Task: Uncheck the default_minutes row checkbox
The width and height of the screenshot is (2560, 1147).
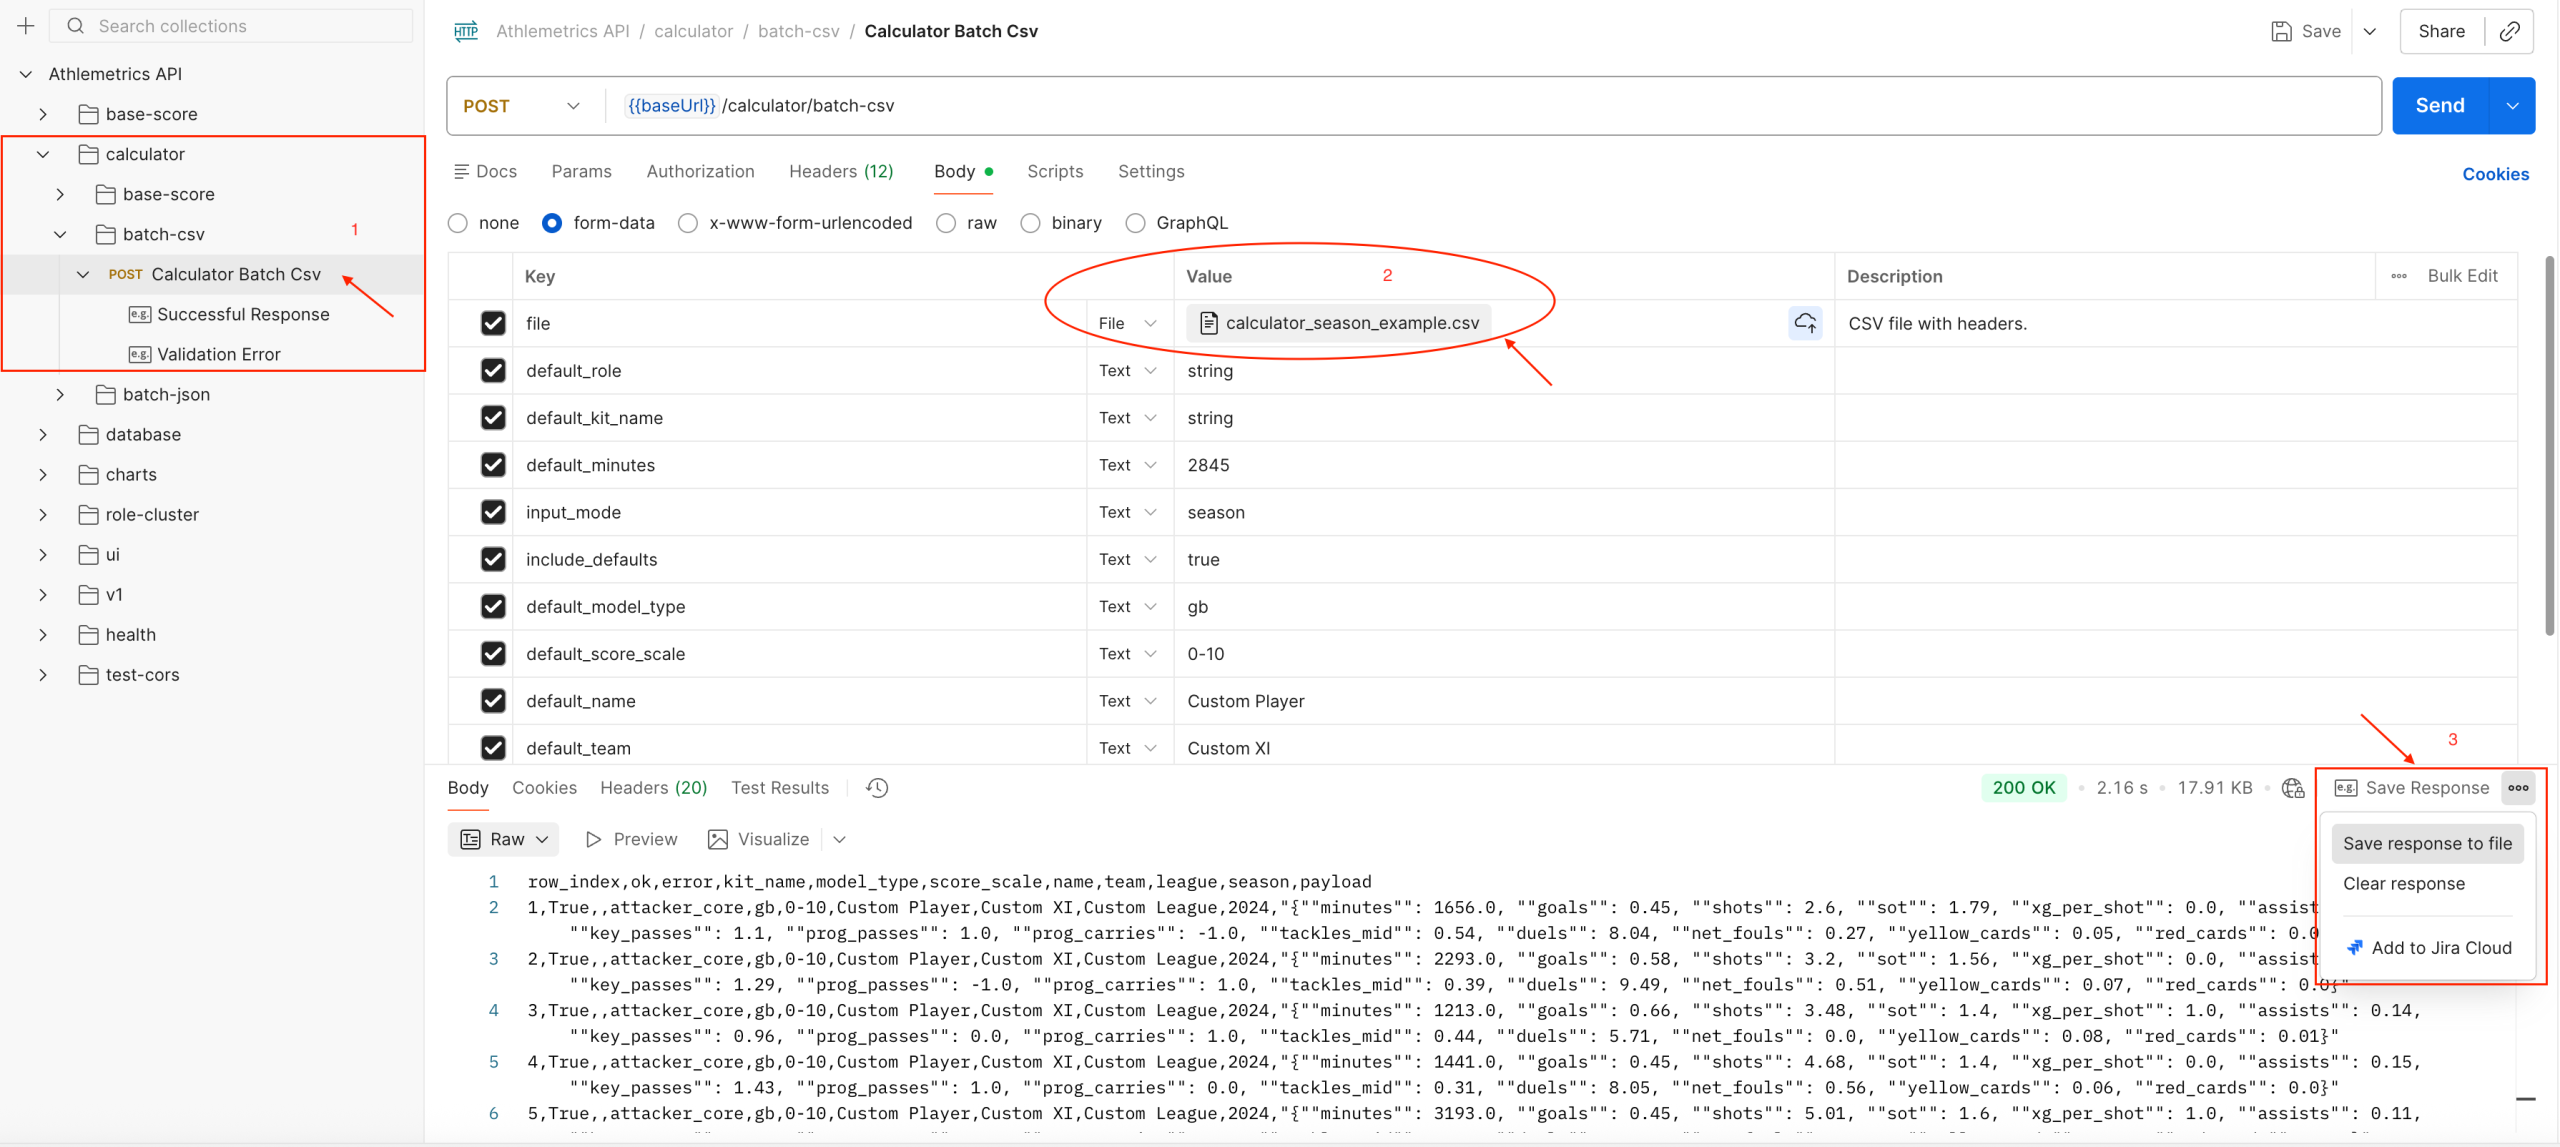Action: [493, 464]
